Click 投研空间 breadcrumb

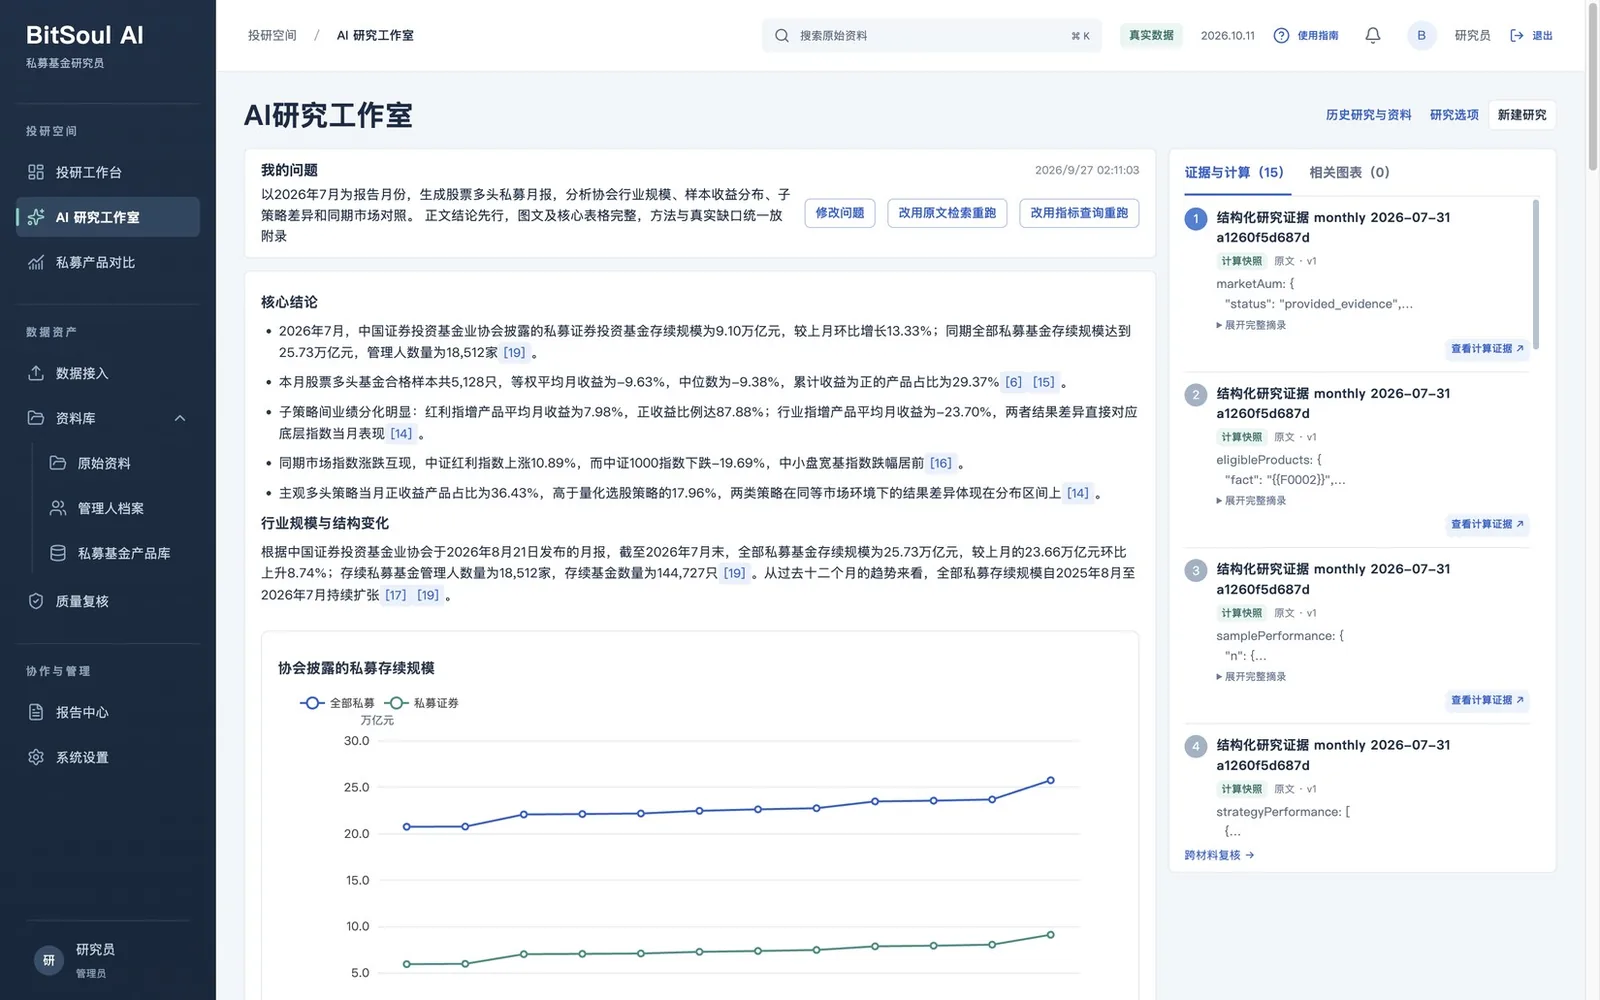(272, 35)
